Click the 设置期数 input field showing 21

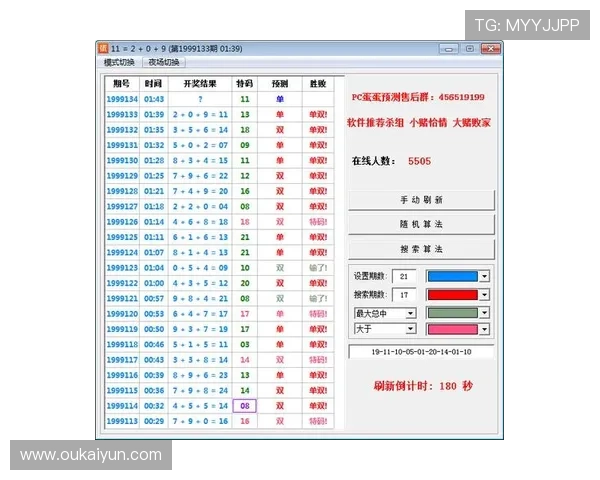404,276
